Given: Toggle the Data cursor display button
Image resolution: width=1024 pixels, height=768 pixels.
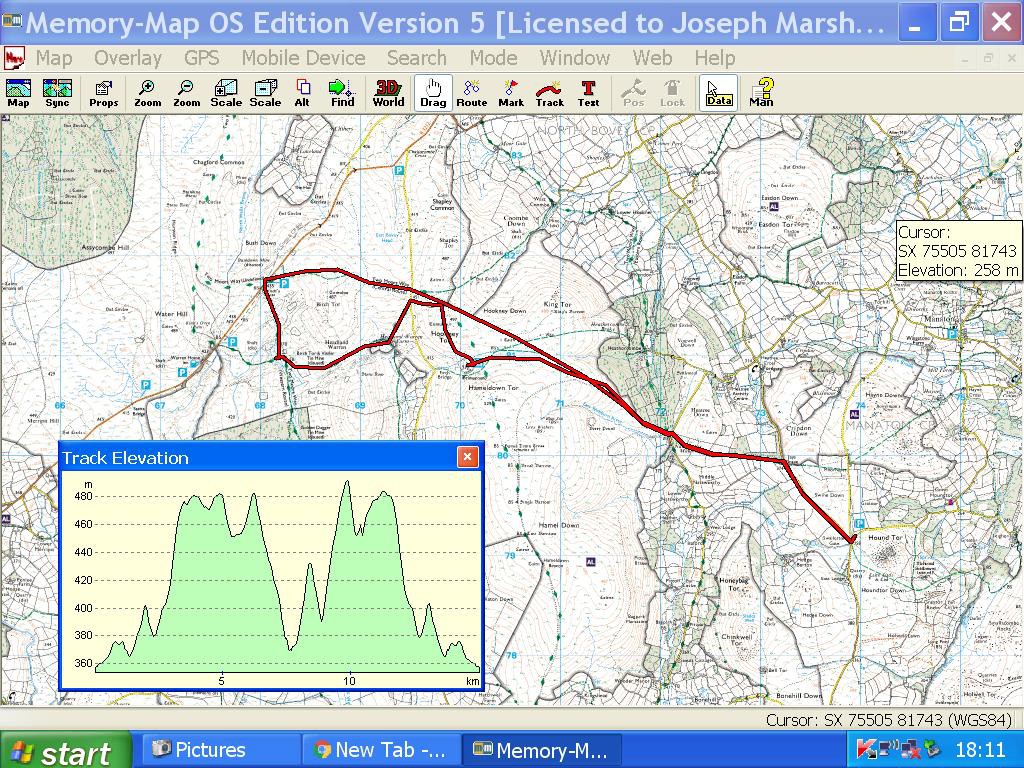Looking at the screenshot, I should tap(718, 93).
